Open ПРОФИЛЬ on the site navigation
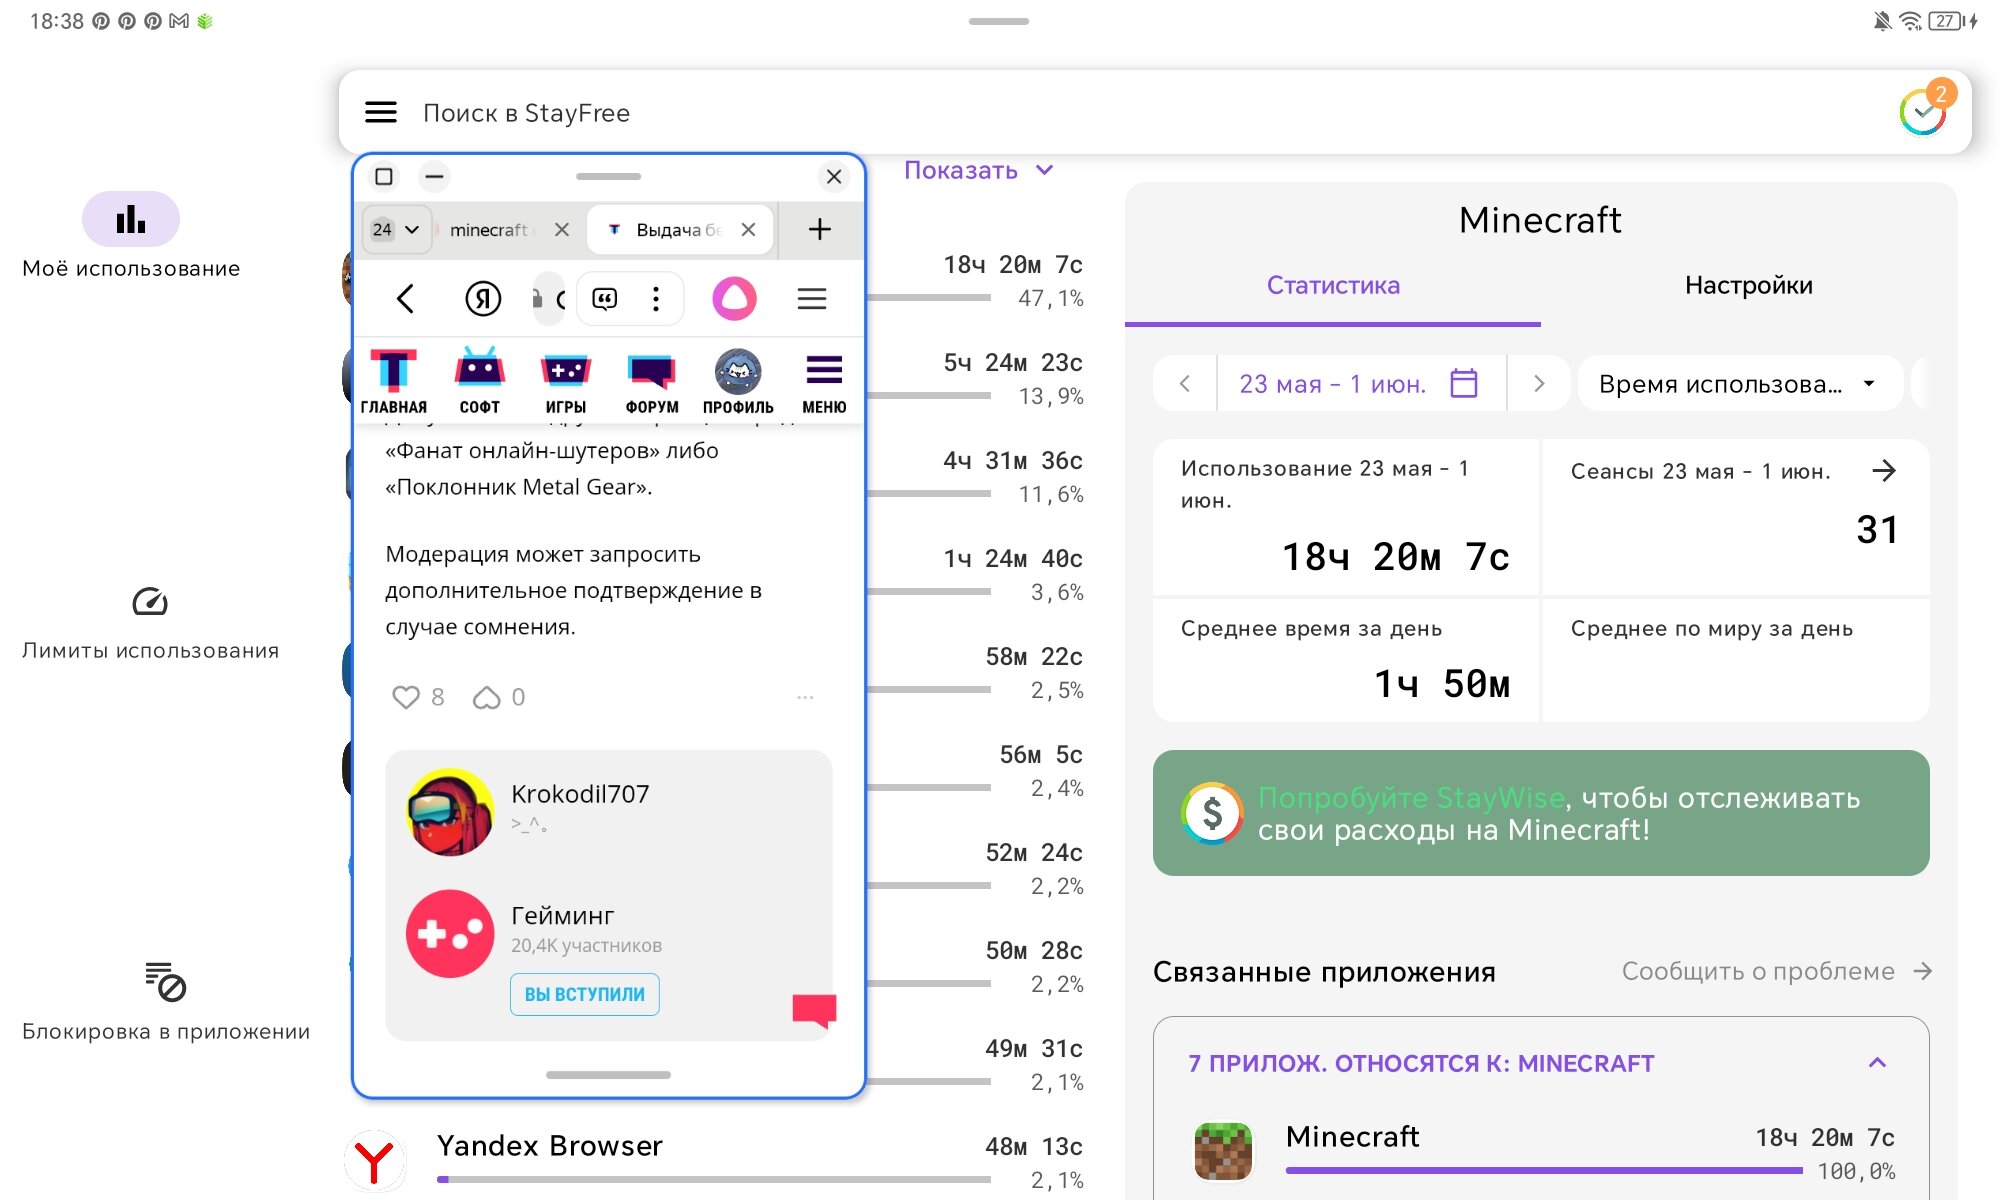 point(738,381)
